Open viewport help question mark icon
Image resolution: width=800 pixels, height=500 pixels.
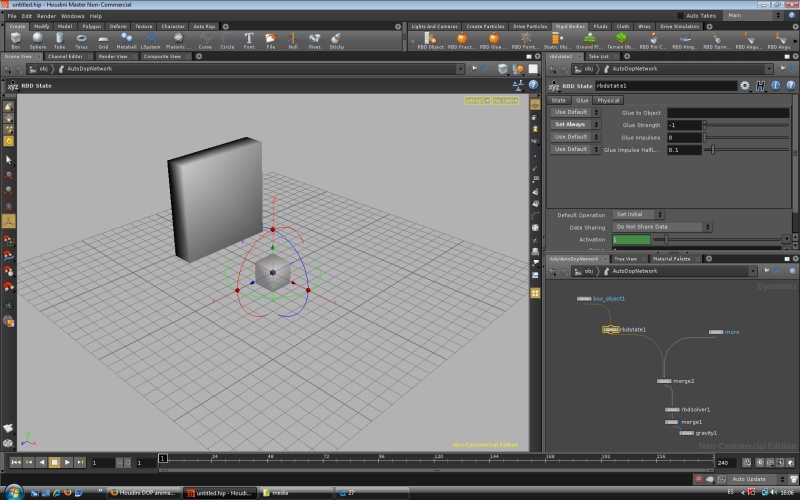tap(533, 85)
